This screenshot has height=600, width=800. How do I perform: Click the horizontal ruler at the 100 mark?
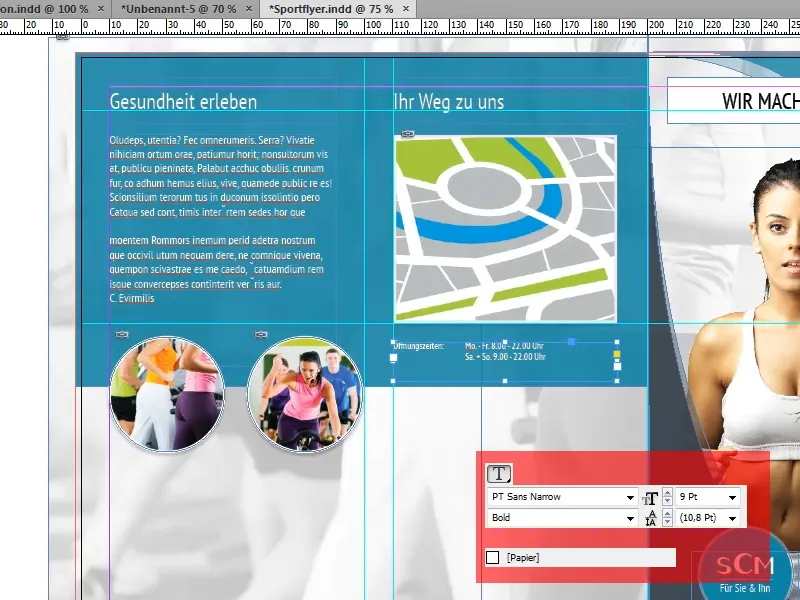(x=373, y=26)
